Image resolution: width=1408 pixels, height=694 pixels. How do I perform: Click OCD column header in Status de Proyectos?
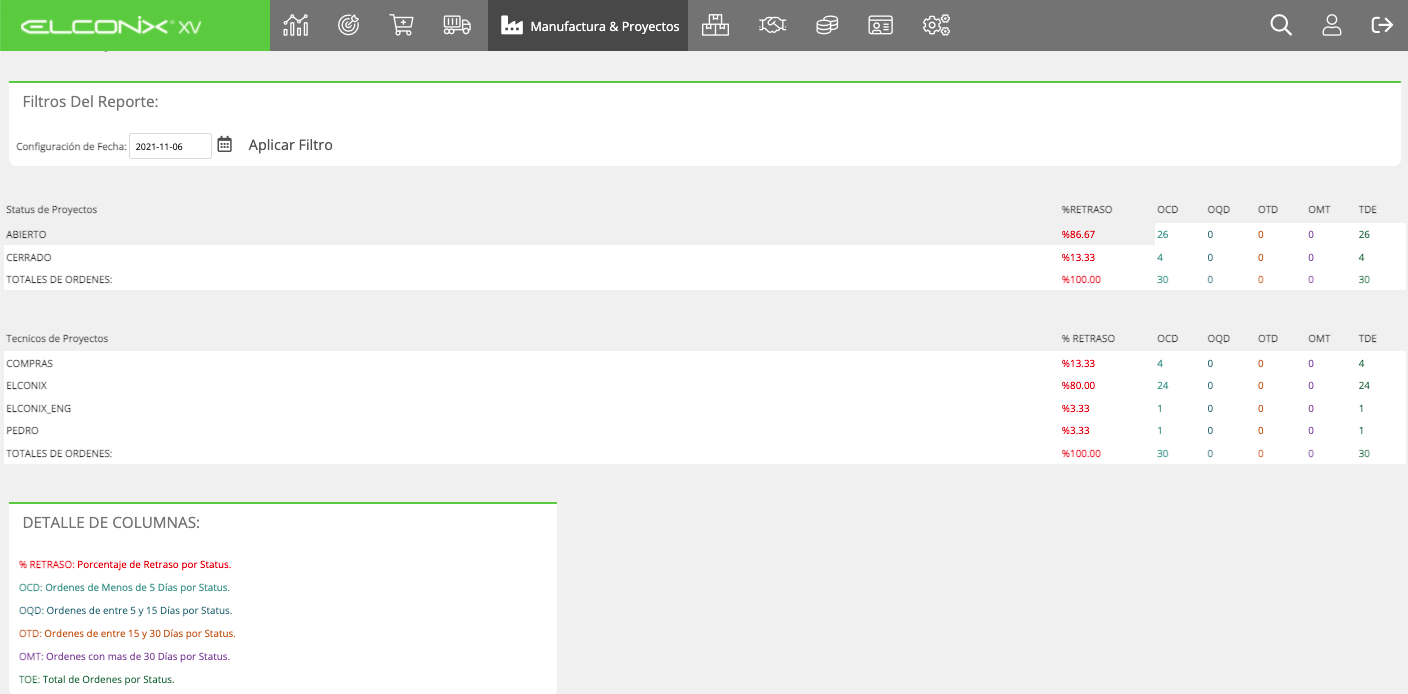(x=1168, y=209)
